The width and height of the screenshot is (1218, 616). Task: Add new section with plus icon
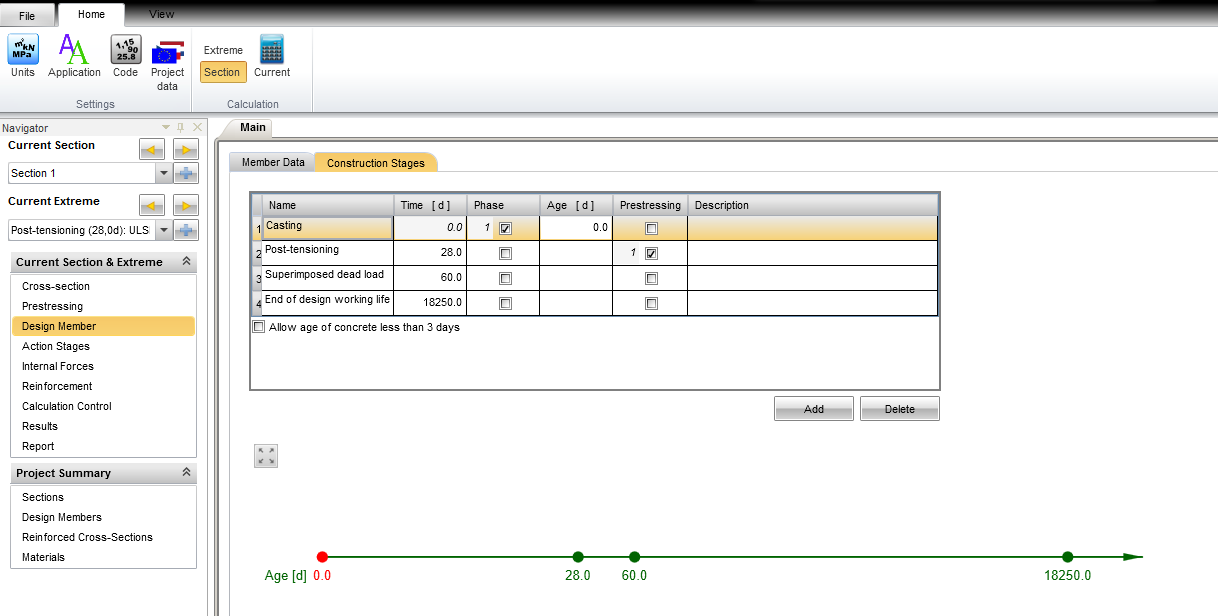pos(186,173)
